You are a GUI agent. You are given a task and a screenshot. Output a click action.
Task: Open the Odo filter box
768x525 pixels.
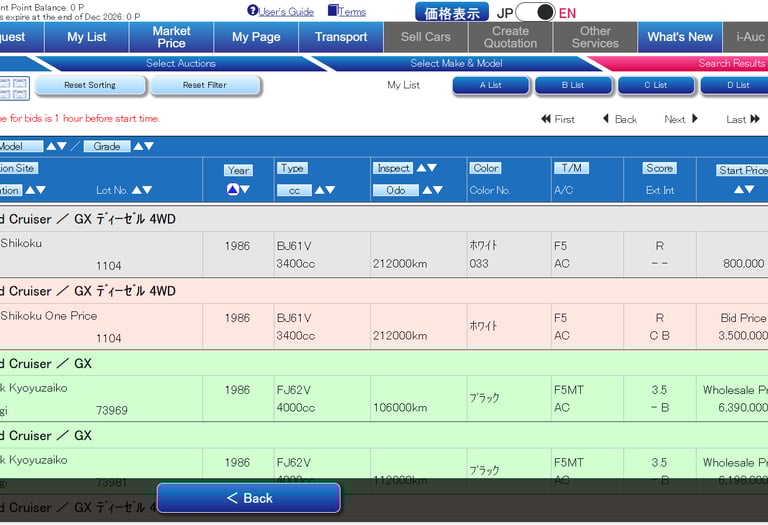pos(396,190)
